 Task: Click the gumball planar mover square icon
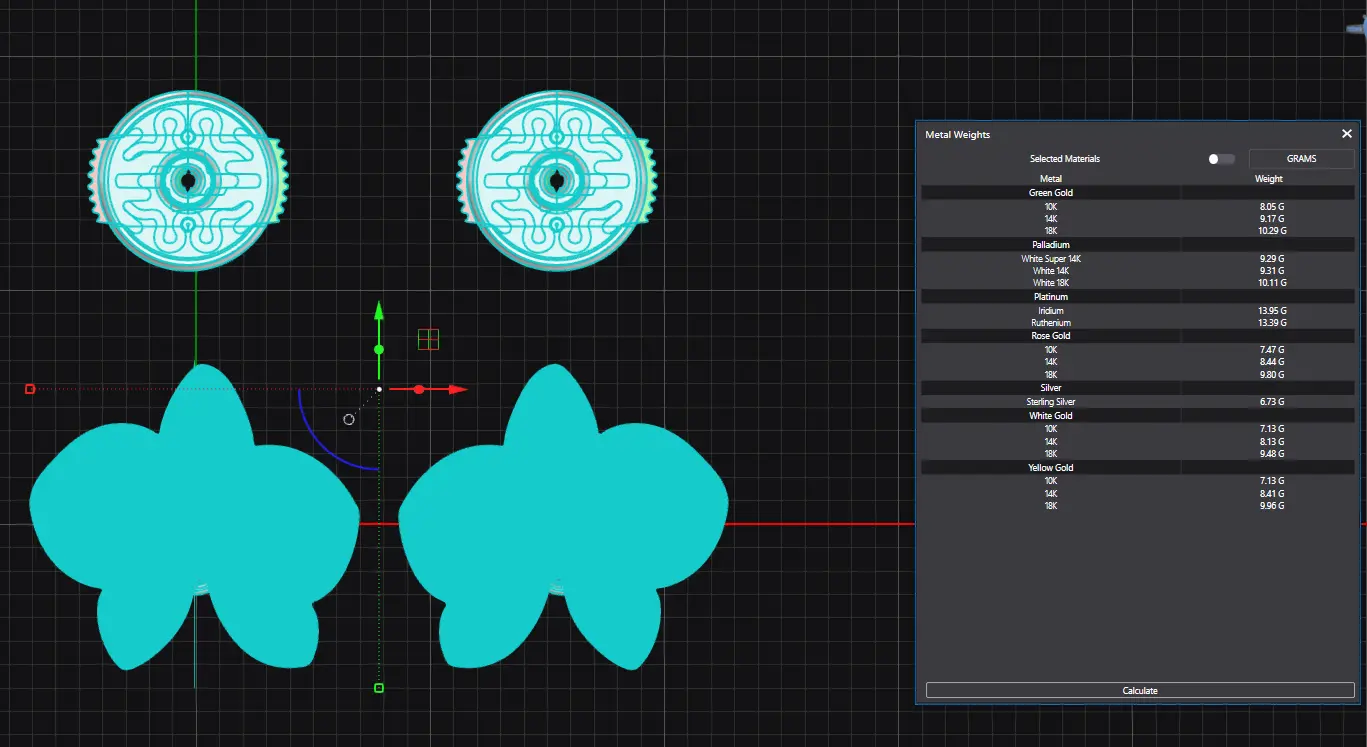(428, 340)
